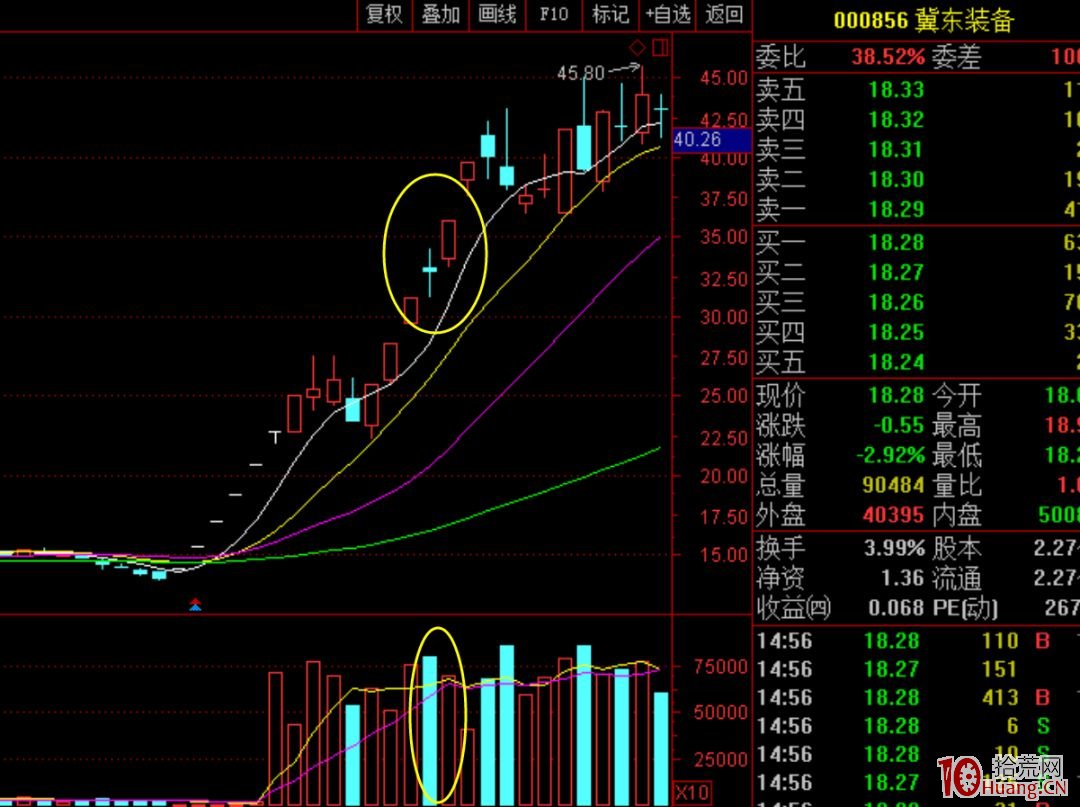The width and height of the screenshot is (1080, 807).
Task: Click the 股本 label
Action: (x=956, y=548)
